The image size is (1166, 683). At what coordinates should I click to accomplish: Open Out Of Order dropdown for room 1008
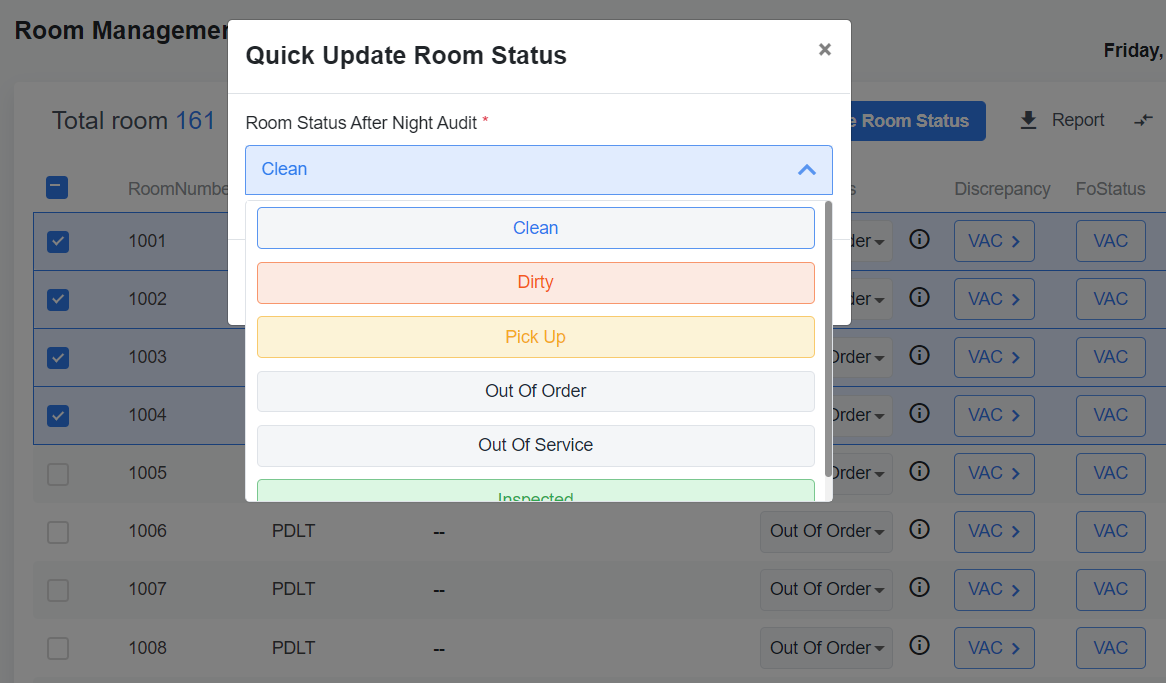click(826, 648)
